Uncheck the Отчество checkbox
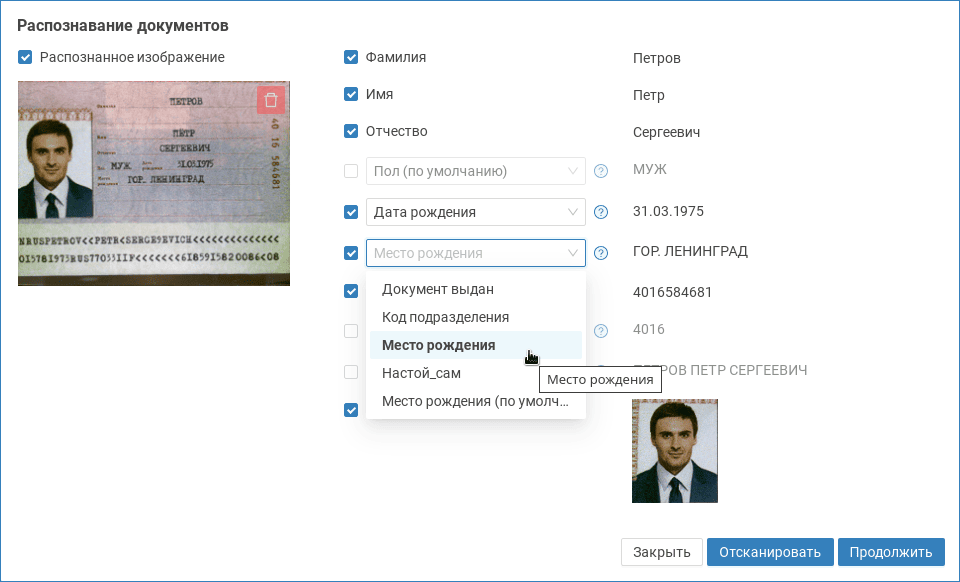Image resolution: width=960 pixels, height=582 pixels. click(351, 131)
